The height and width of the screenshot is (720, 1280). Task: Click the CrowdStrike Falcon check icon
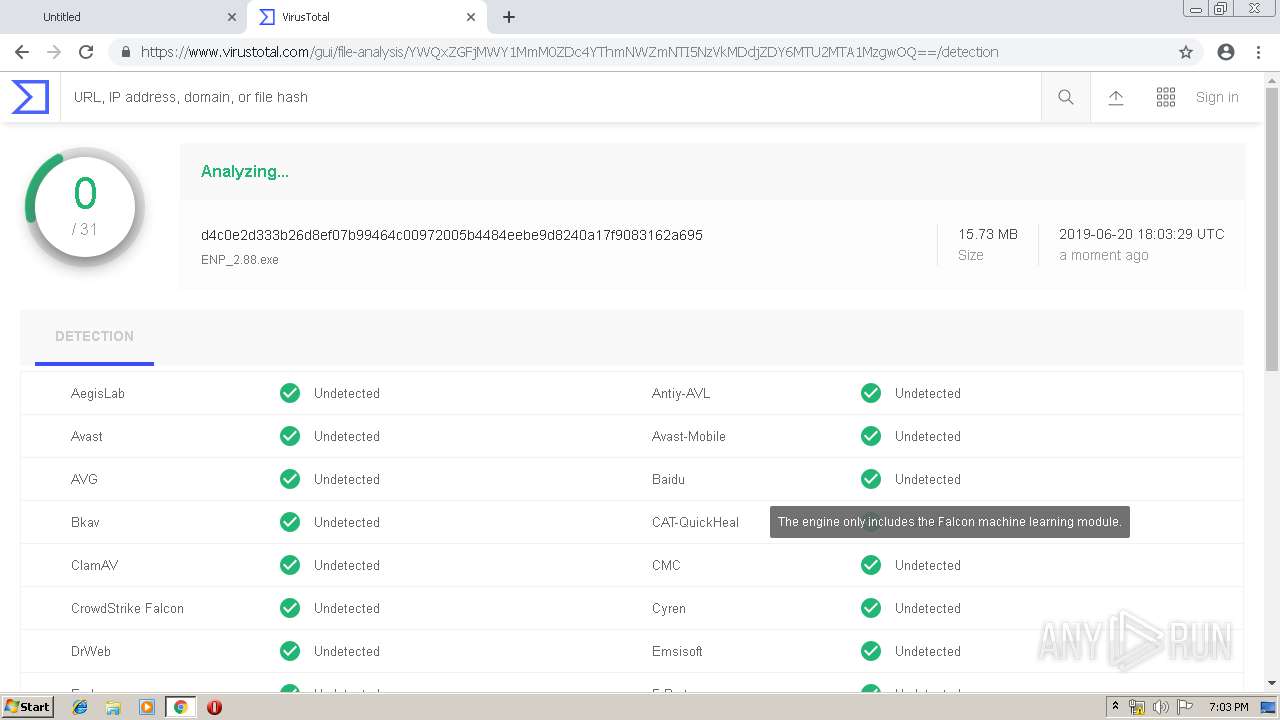tap(290, 608)
